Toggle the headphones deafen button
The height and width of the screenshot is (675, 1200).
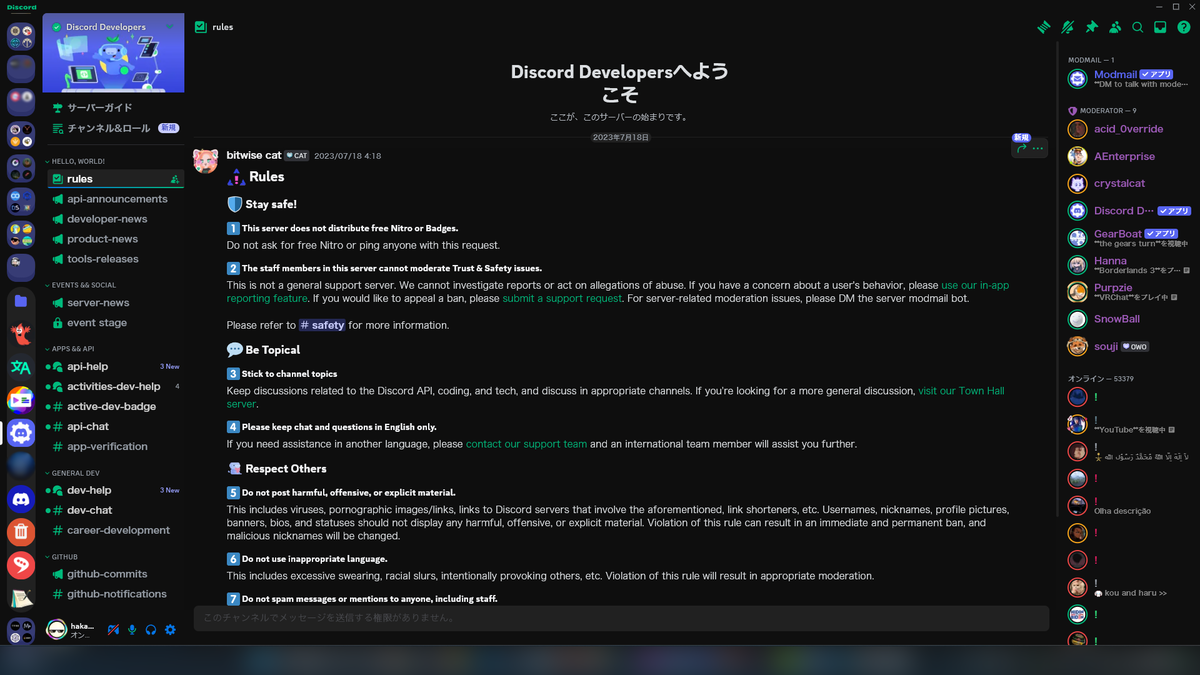pos(151,630)
